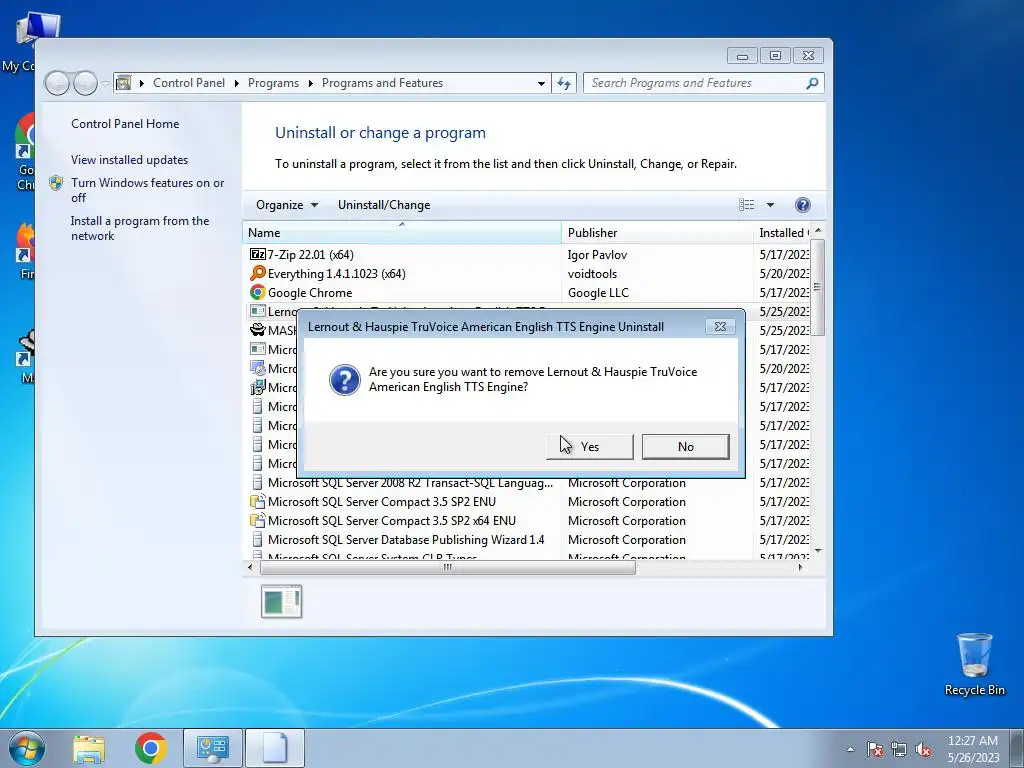Click the root location dropdown in address bar
This screenshot has width=1024, height=768.
[x=142, y=84]
